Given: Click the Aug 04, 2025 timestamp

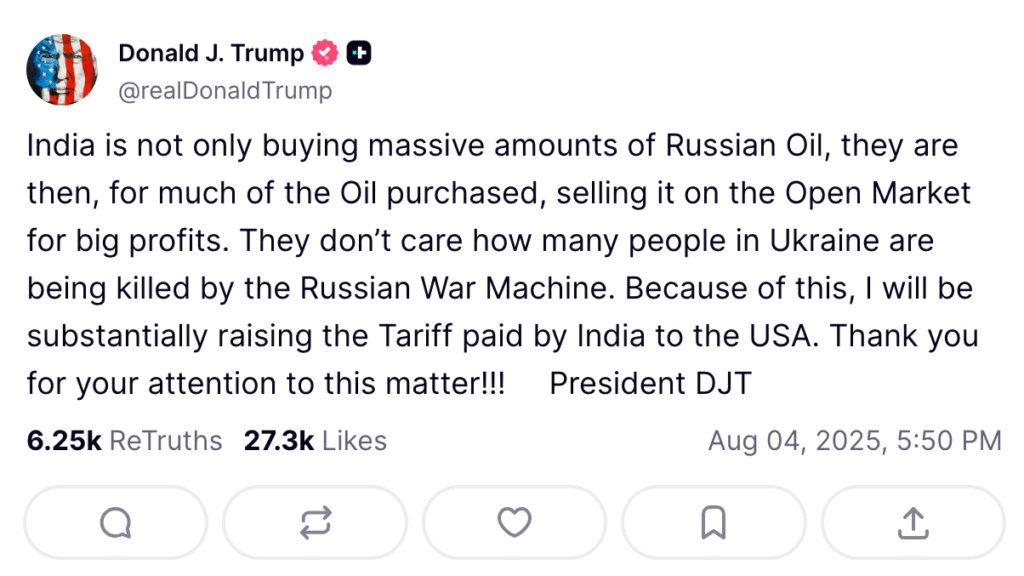Looking at the screenshot, I should pos(854,440).
